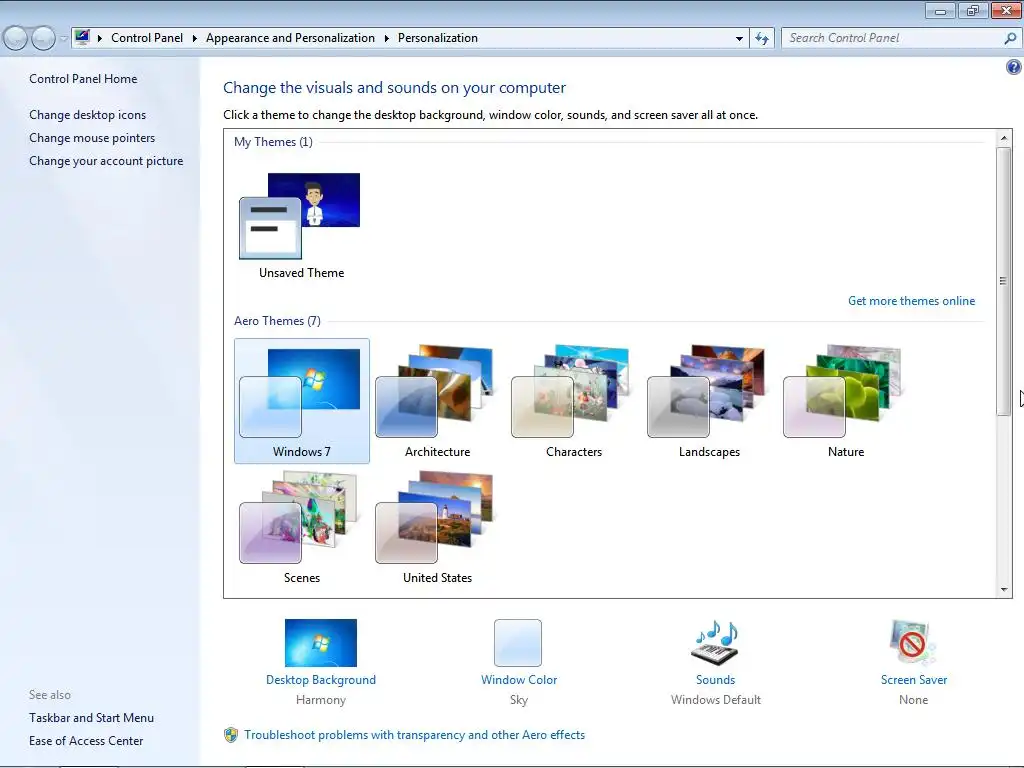
Task: Click the Forward navigation button
Action: click(43, 38)
